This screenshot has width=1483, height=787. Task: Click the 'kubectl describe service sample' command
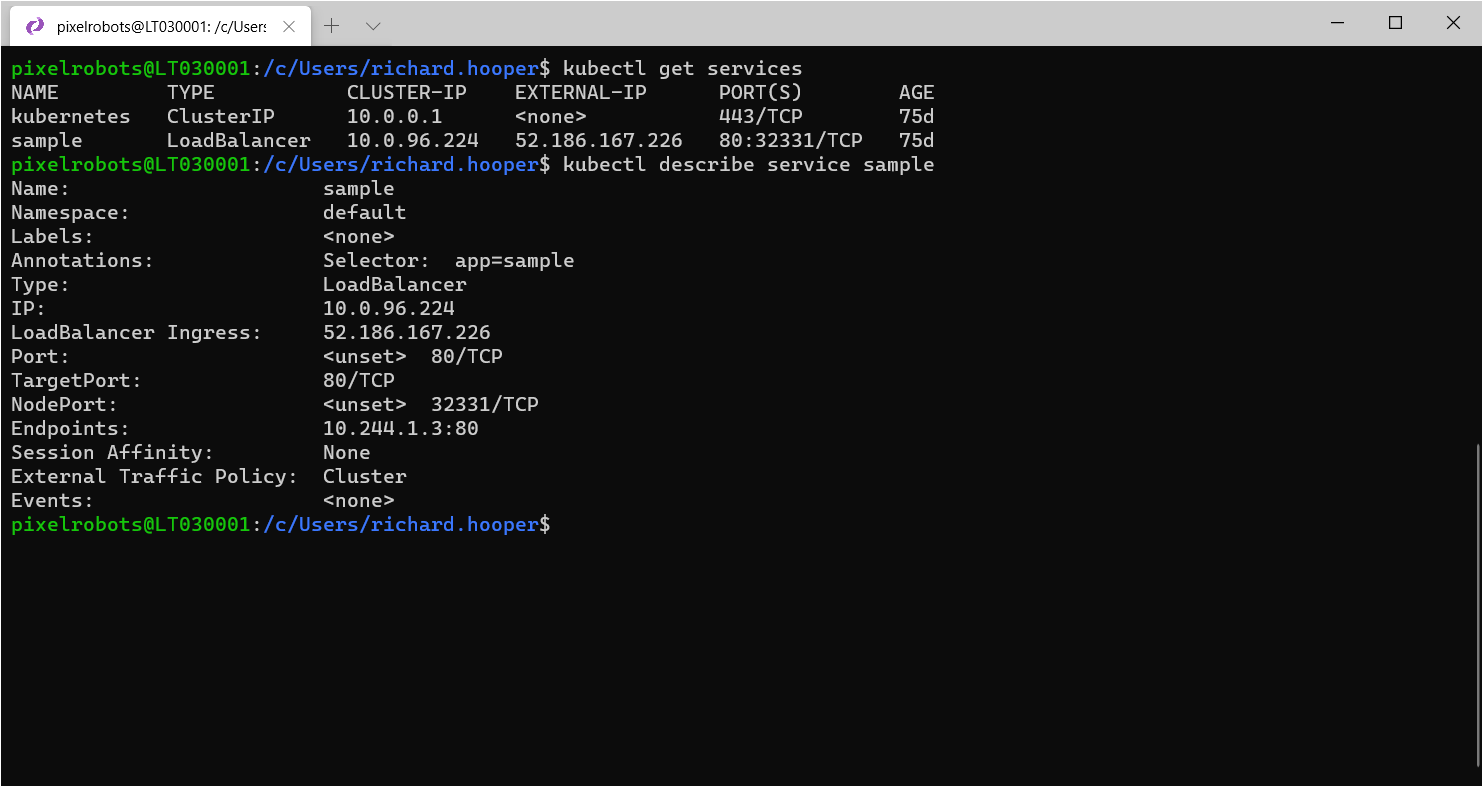pyautogui.click(x=748, y=165)
